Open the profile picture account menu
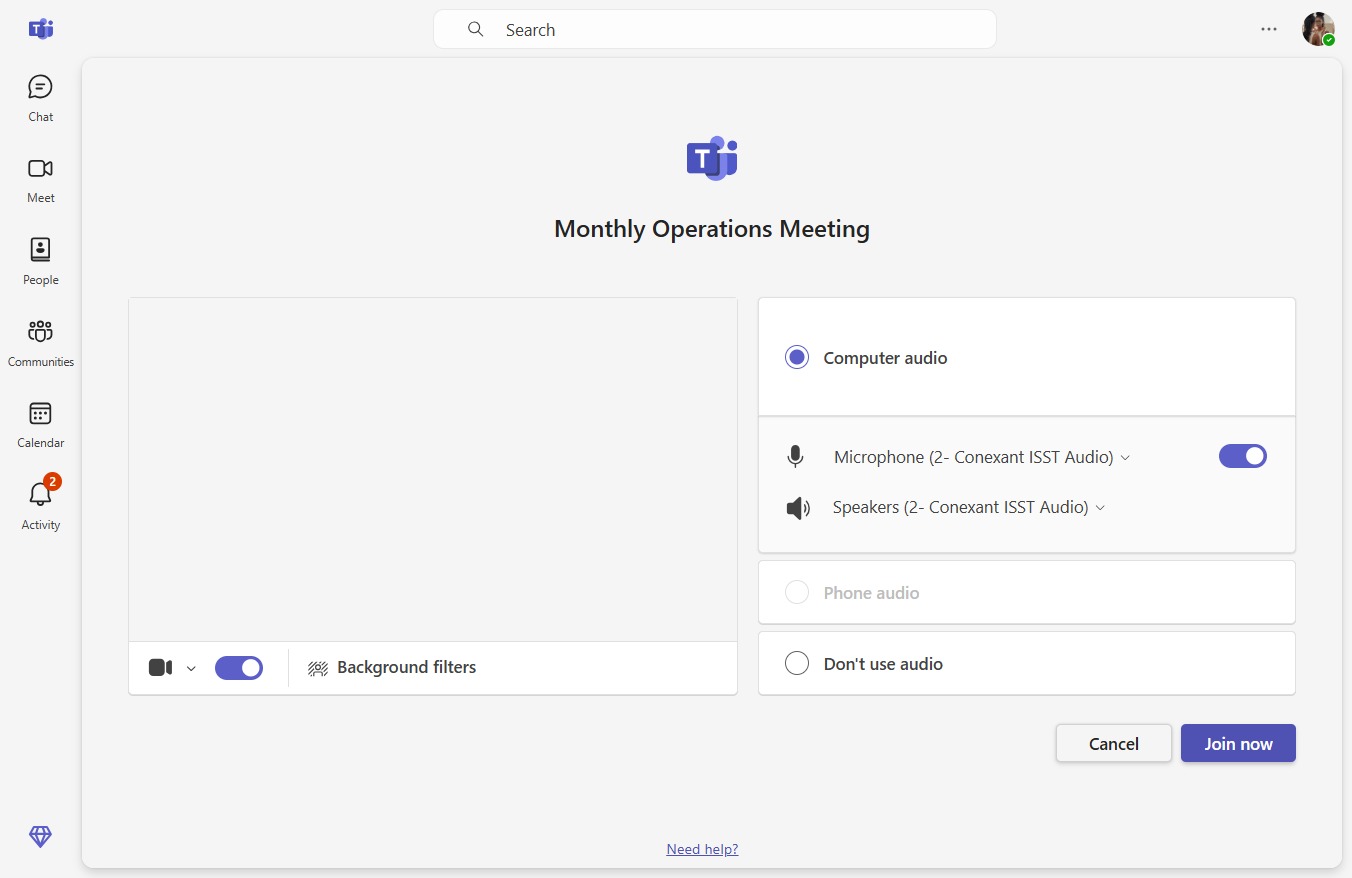This screenshot has width=1352, height=878. click(1318, 29)
